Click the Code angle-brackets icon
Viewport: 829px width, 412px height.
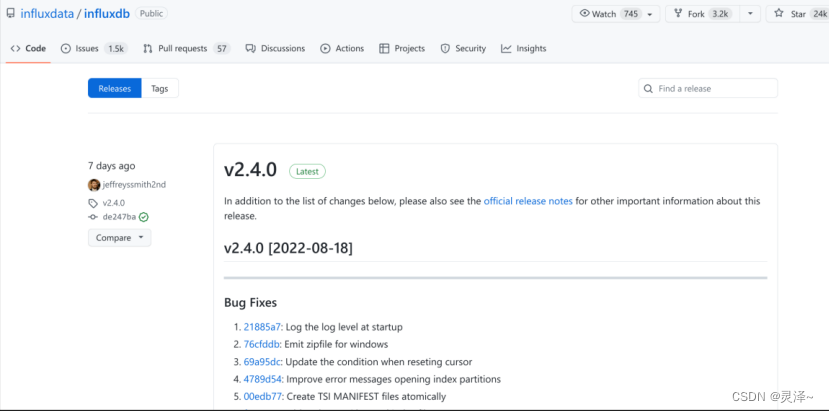click(x=15, y=48)
